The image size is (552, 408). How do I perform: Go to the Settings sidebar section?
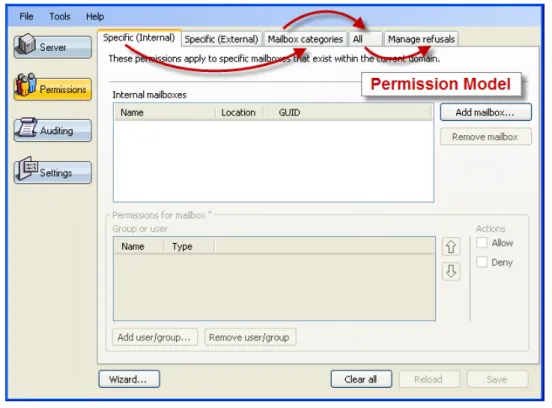(x=53, y=172)
